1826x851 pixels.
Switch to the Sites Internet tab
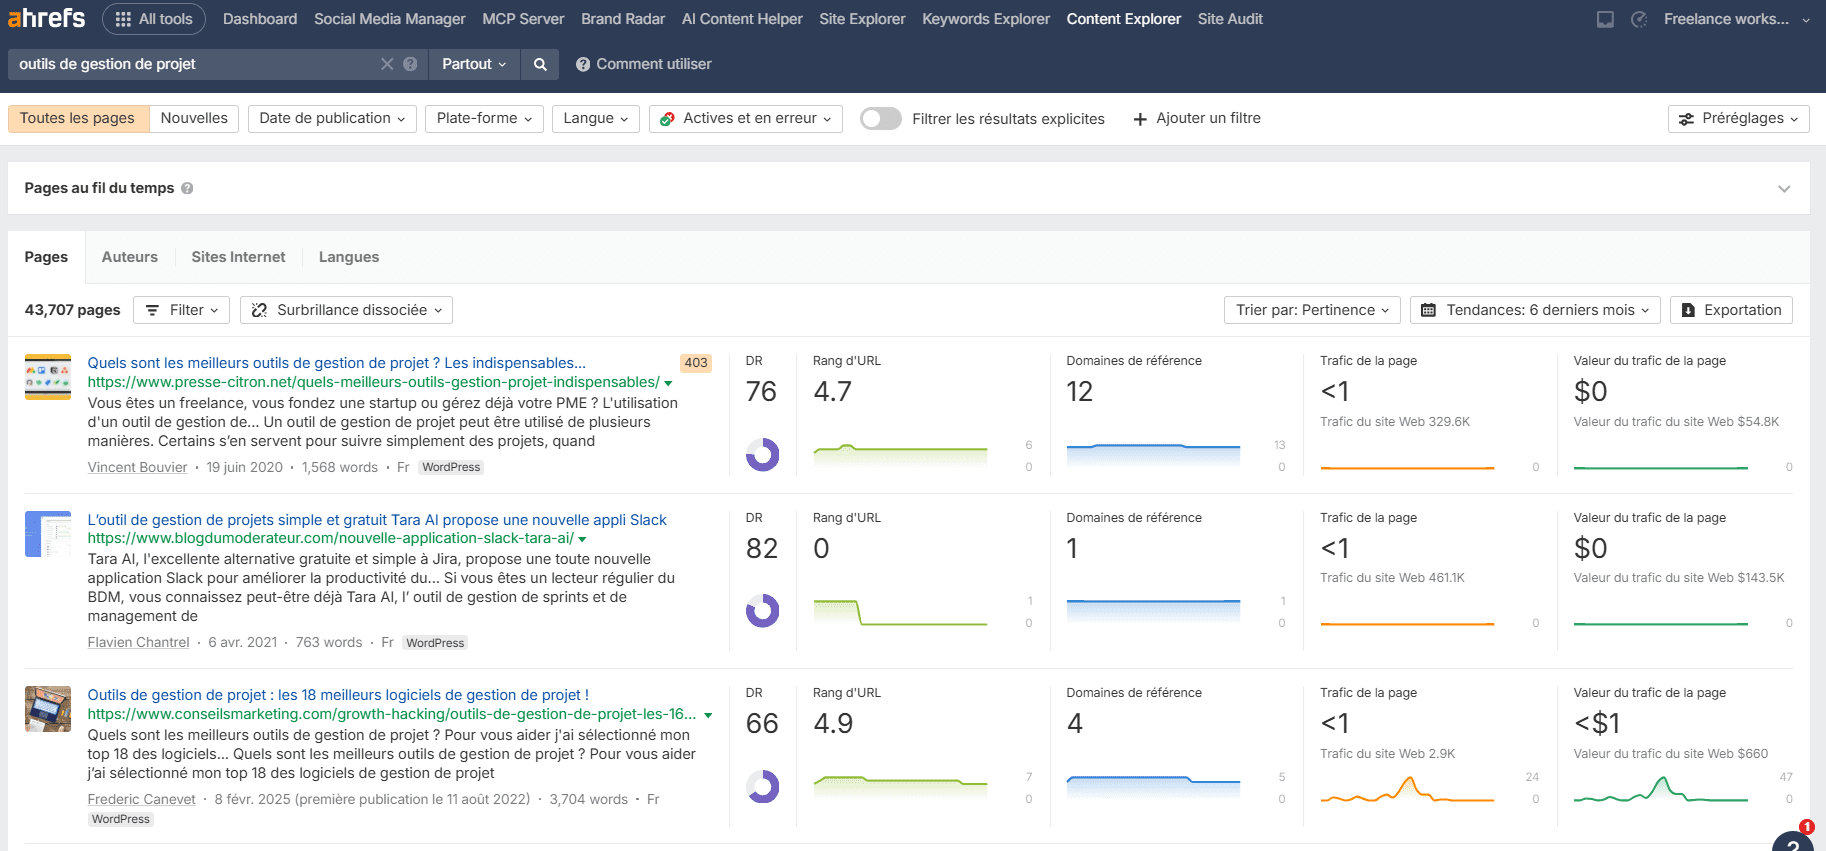tap(238, 257)
